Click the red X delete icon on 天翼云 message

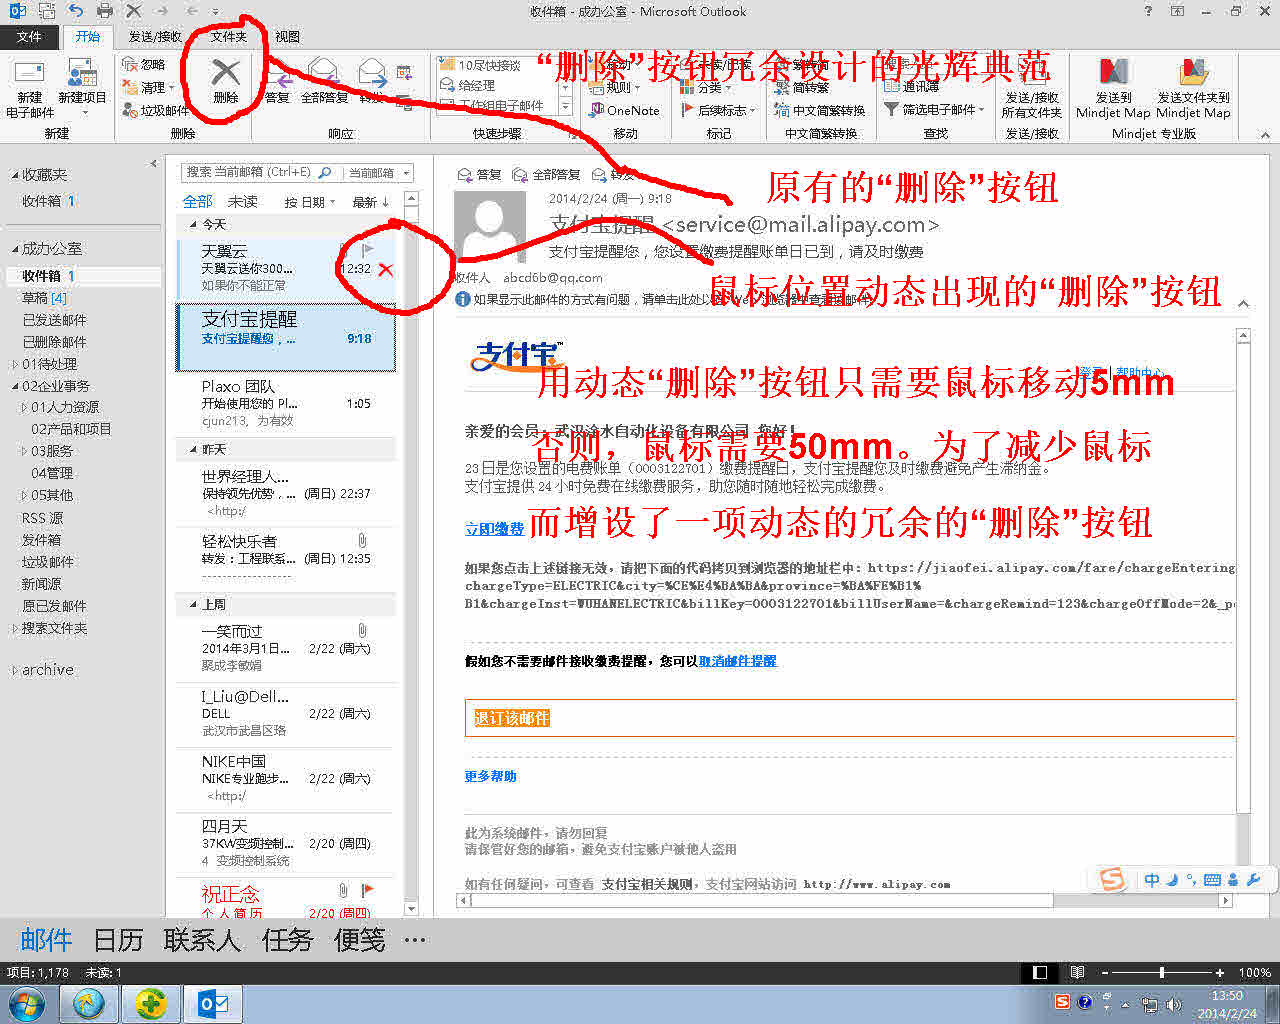pos(385,269)
